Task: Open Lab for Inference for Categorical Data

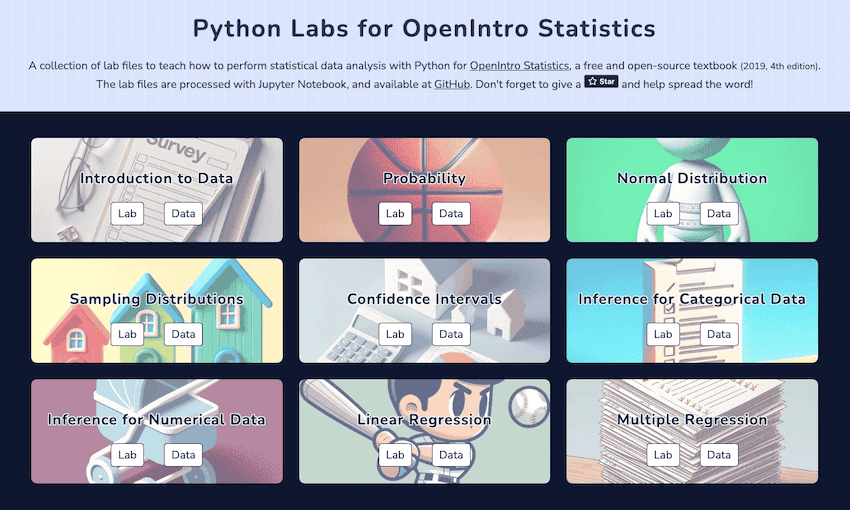Action: [x=663, y=334]
